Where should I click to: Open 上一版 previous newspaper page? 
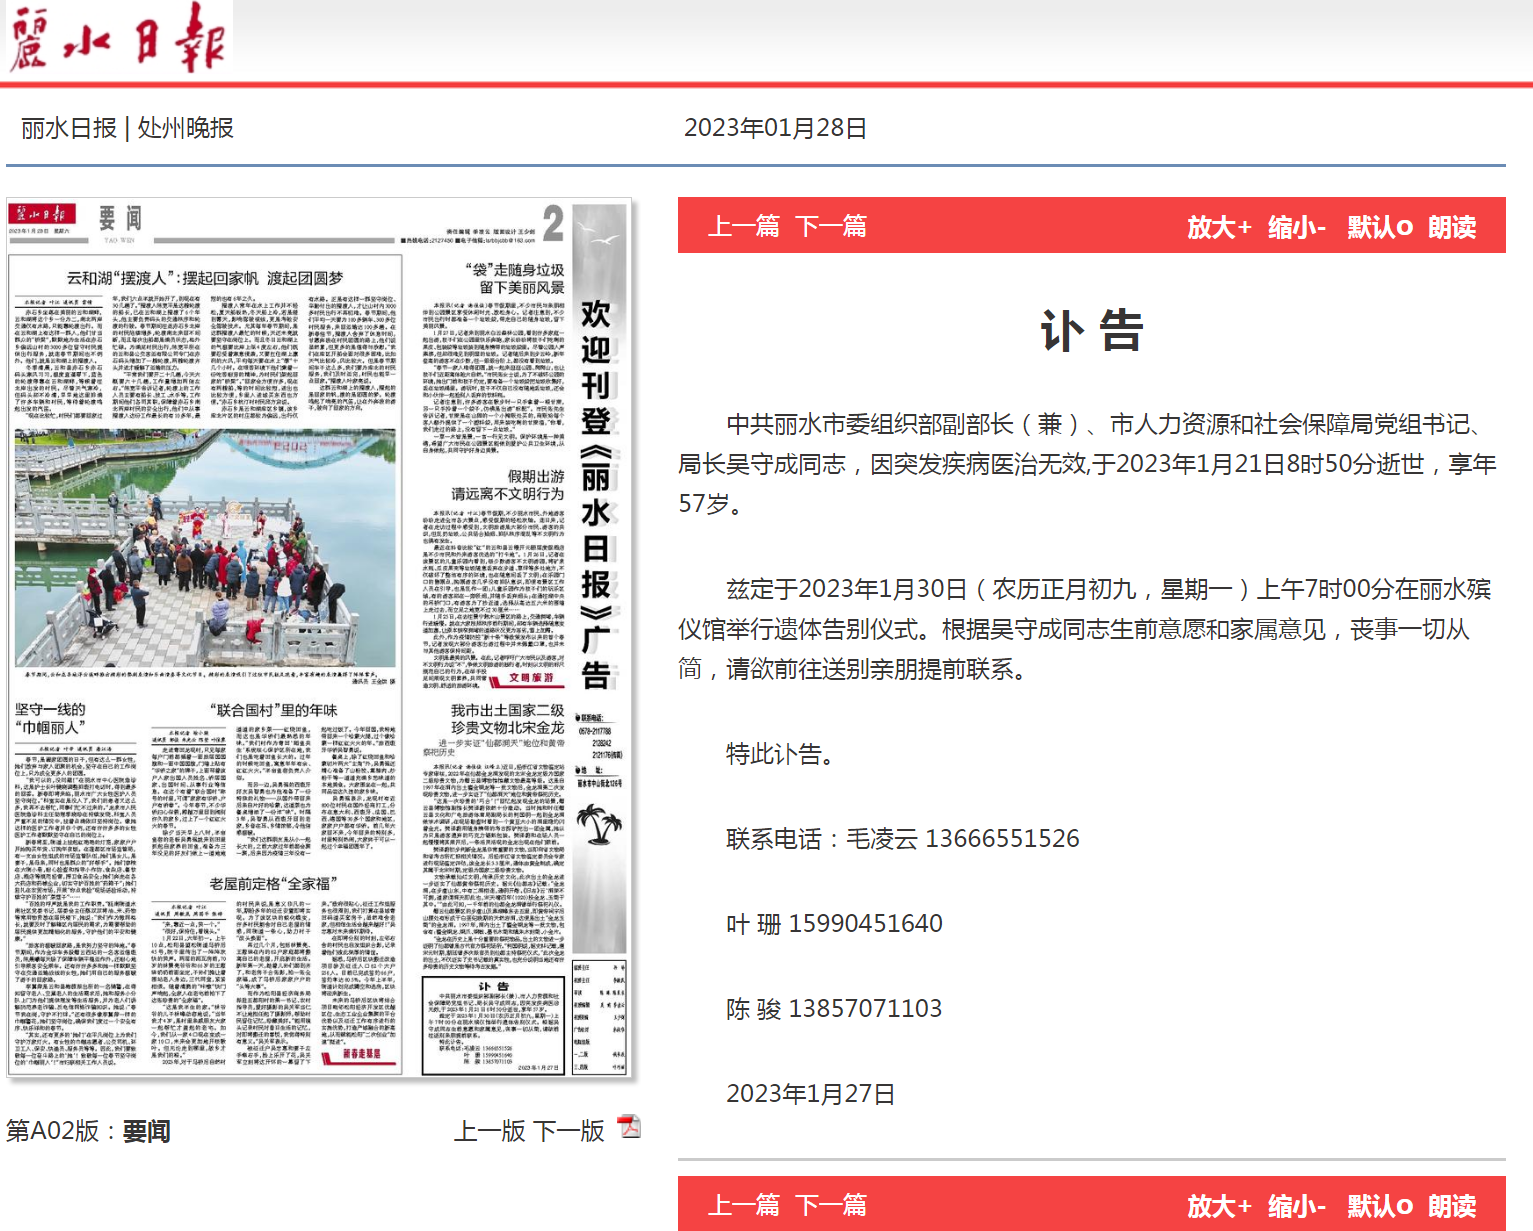(x=490, y=1129)
